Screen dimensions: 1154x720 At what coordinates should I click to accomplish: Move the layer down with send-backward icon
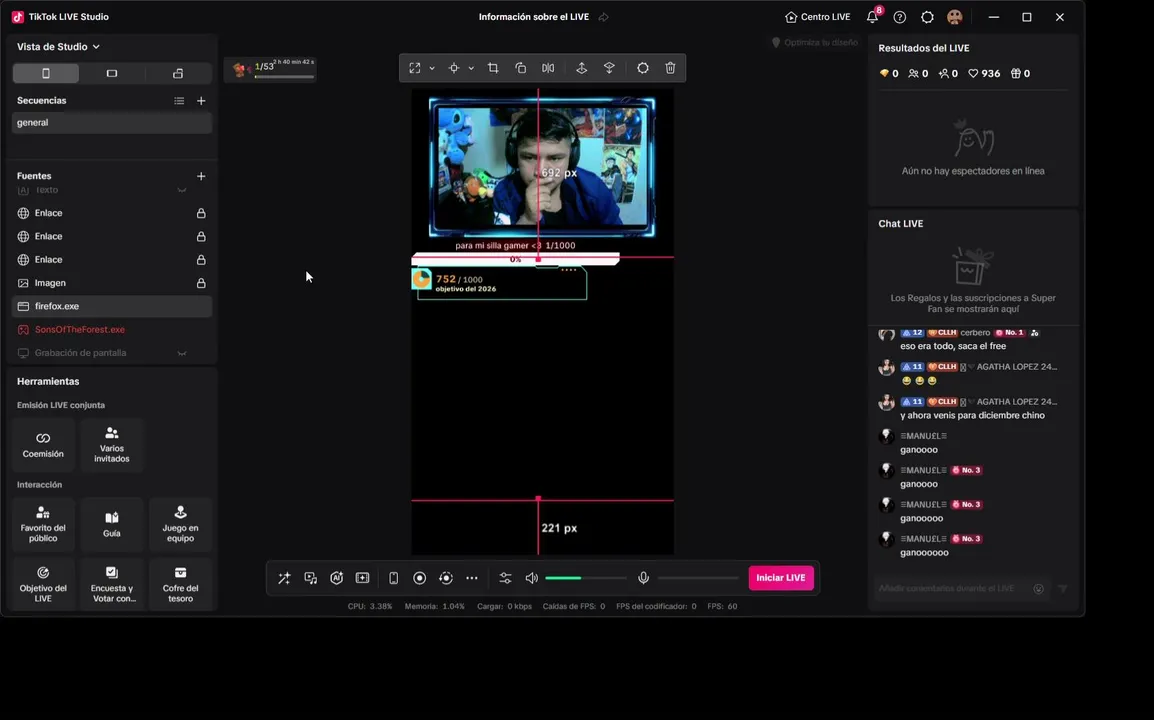click(609, 68)
